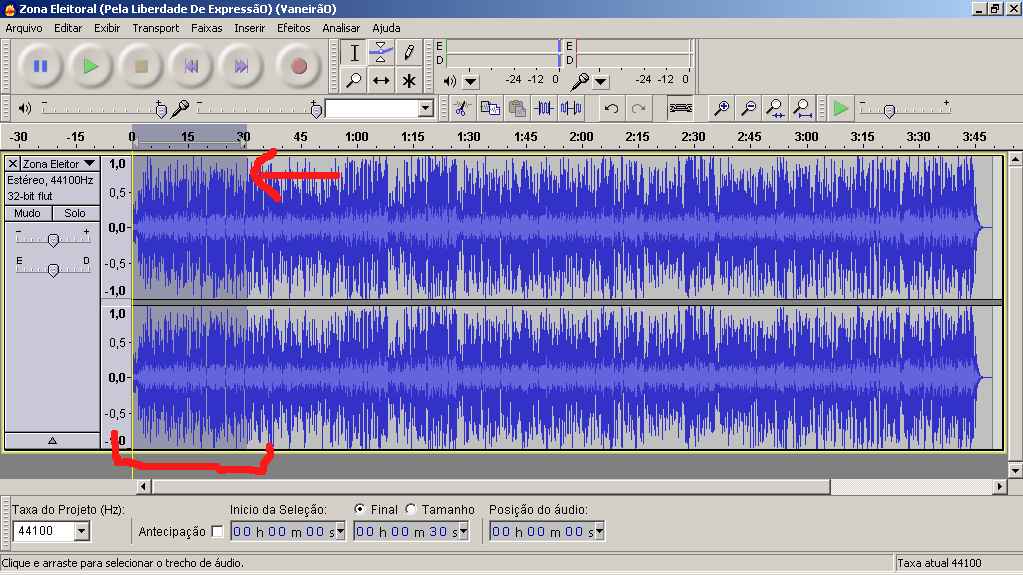The image size is (1023, 575).
Task: Click Silence selection icon
Action: pos(572,108)
